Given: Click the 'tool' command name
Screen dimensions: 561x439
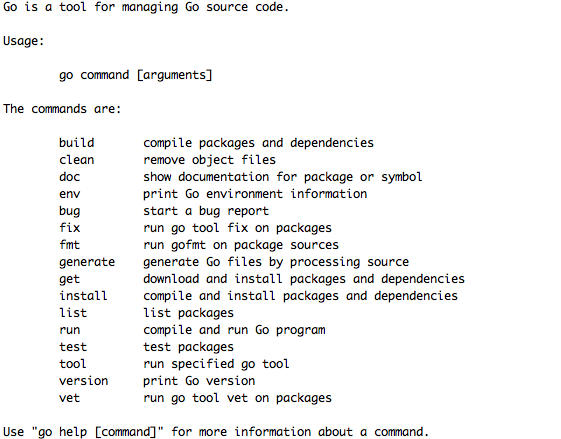Looking at the screenshot, I should [73, 364].
